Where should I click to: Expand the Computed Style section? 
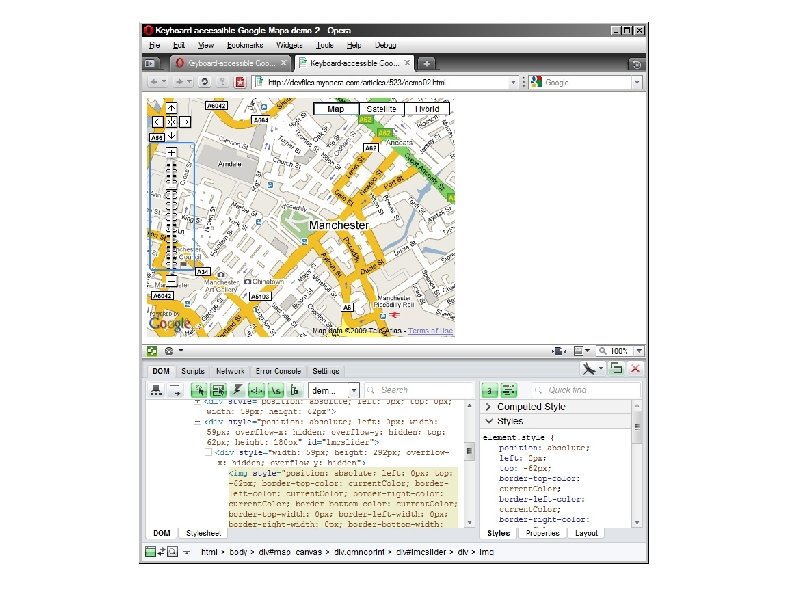(556, 407)
